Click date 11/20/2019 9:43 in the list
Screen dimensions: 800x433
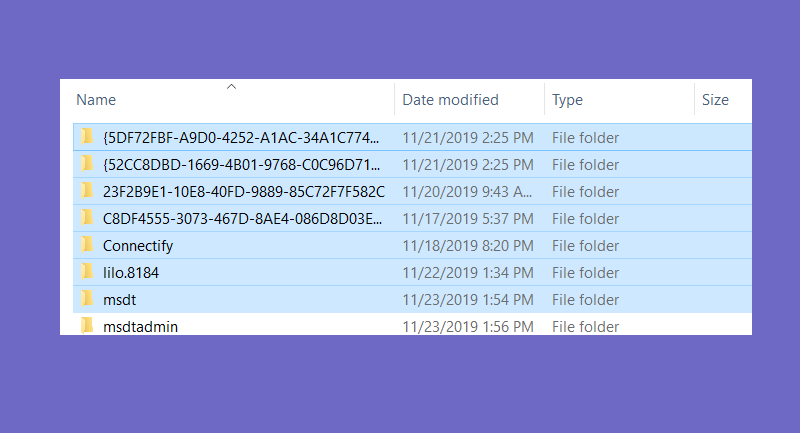point(467,192)
